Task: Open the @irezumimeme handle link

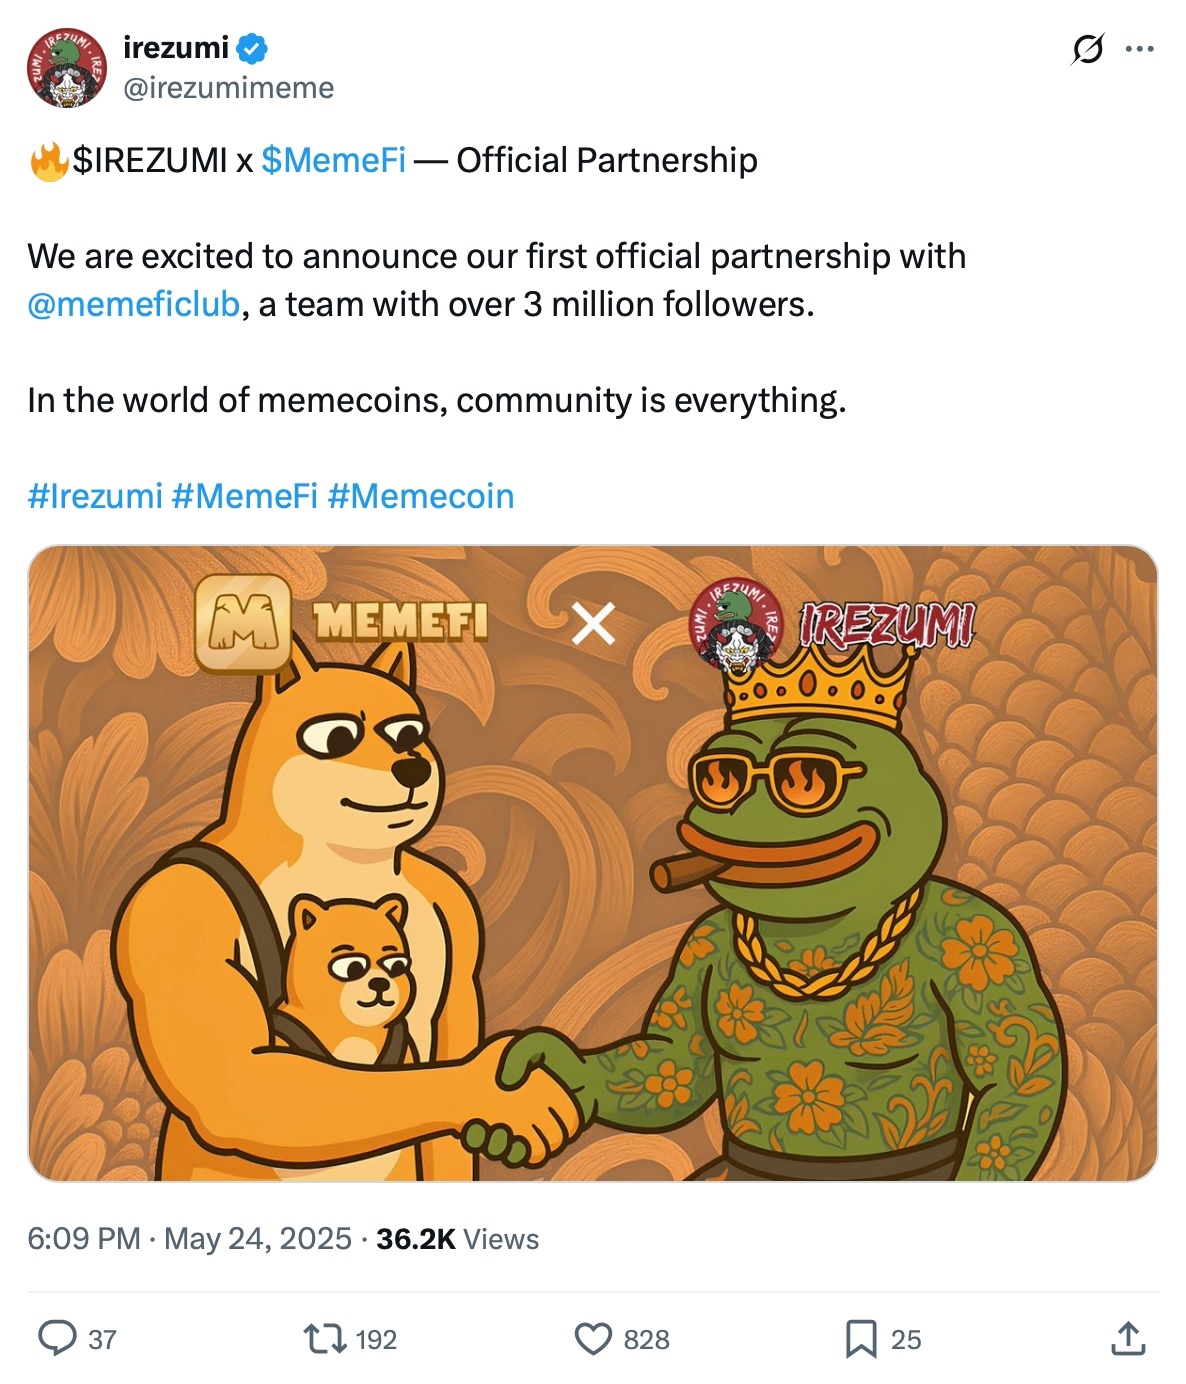Action: 229,88
